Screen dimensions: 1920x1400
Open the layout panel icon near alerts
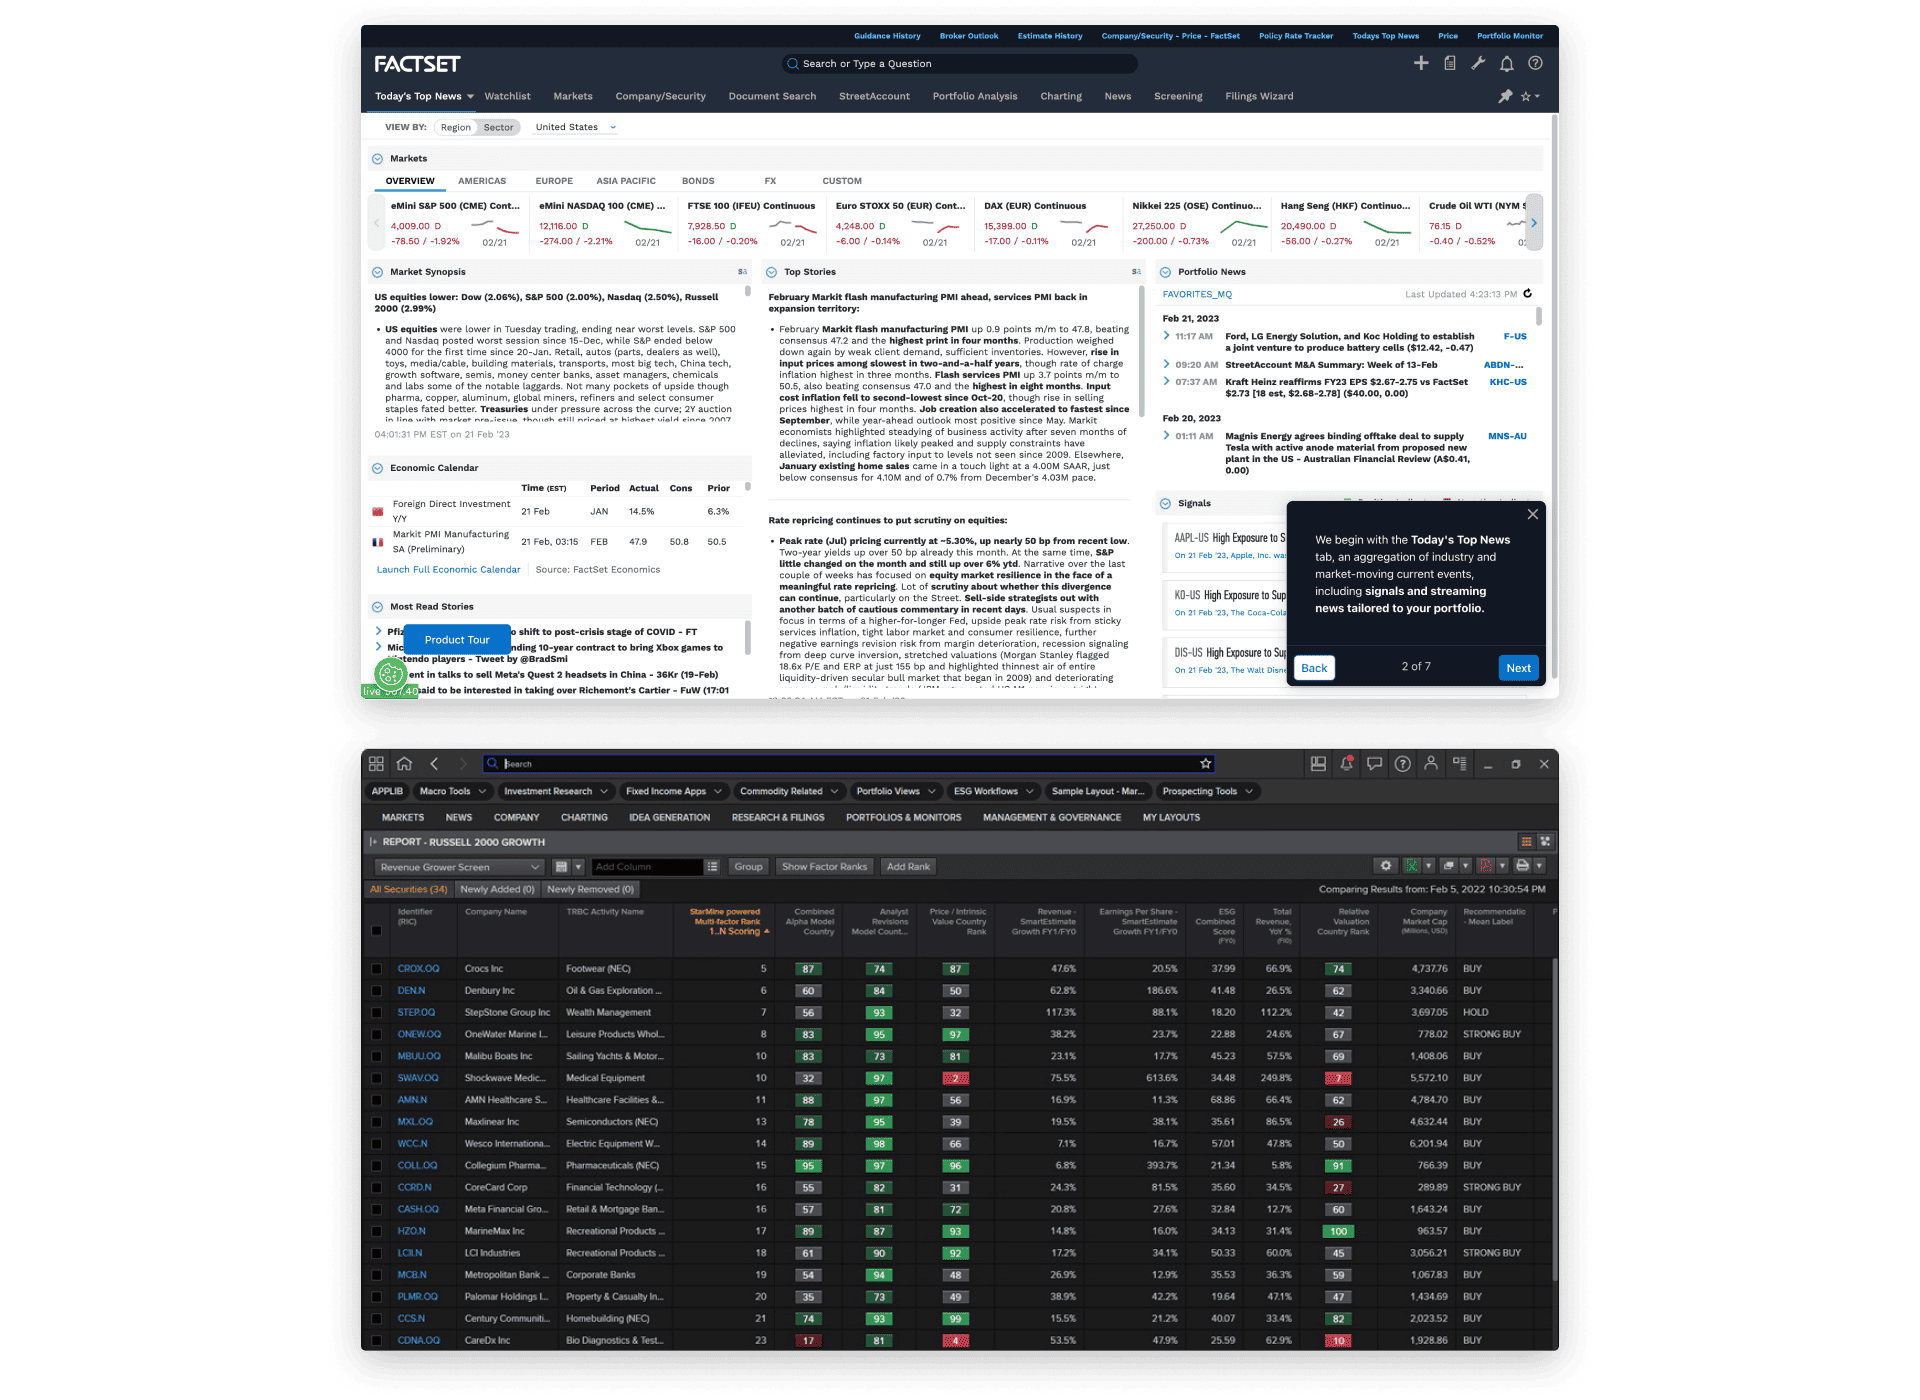click(1318, 763)
